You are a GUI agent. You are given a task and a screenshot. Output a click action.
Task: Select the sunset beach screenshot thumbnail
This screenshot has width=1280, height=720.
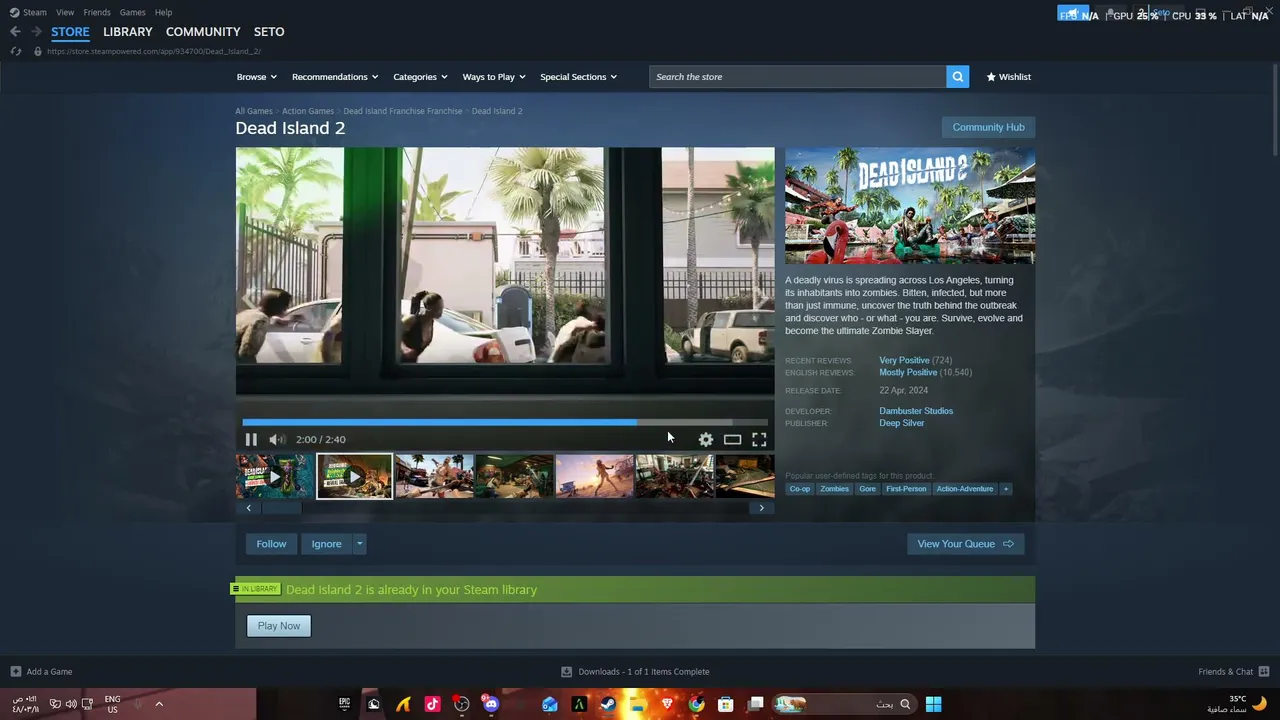pos(594,476)
